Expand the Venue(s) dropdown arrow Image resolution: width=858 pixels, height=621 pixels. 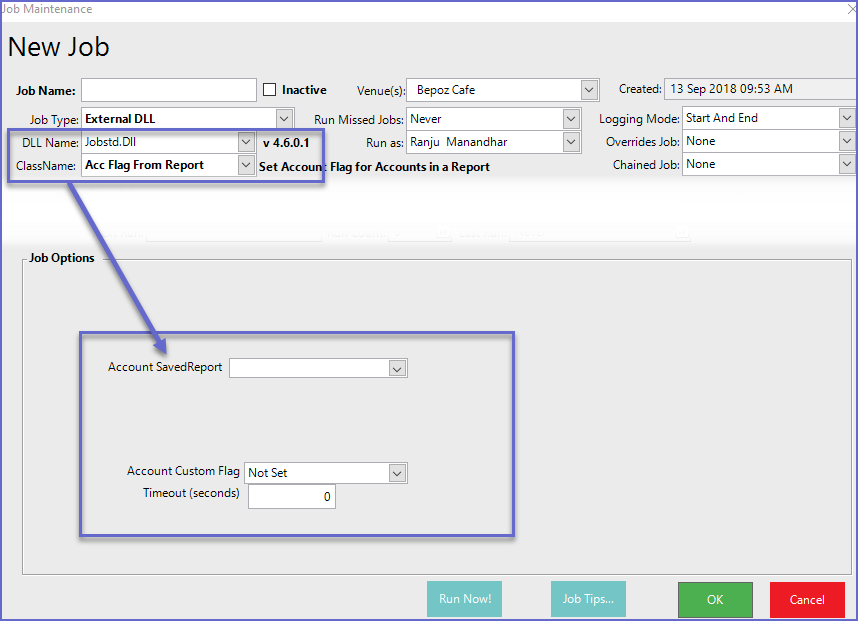tap(589, 90)
